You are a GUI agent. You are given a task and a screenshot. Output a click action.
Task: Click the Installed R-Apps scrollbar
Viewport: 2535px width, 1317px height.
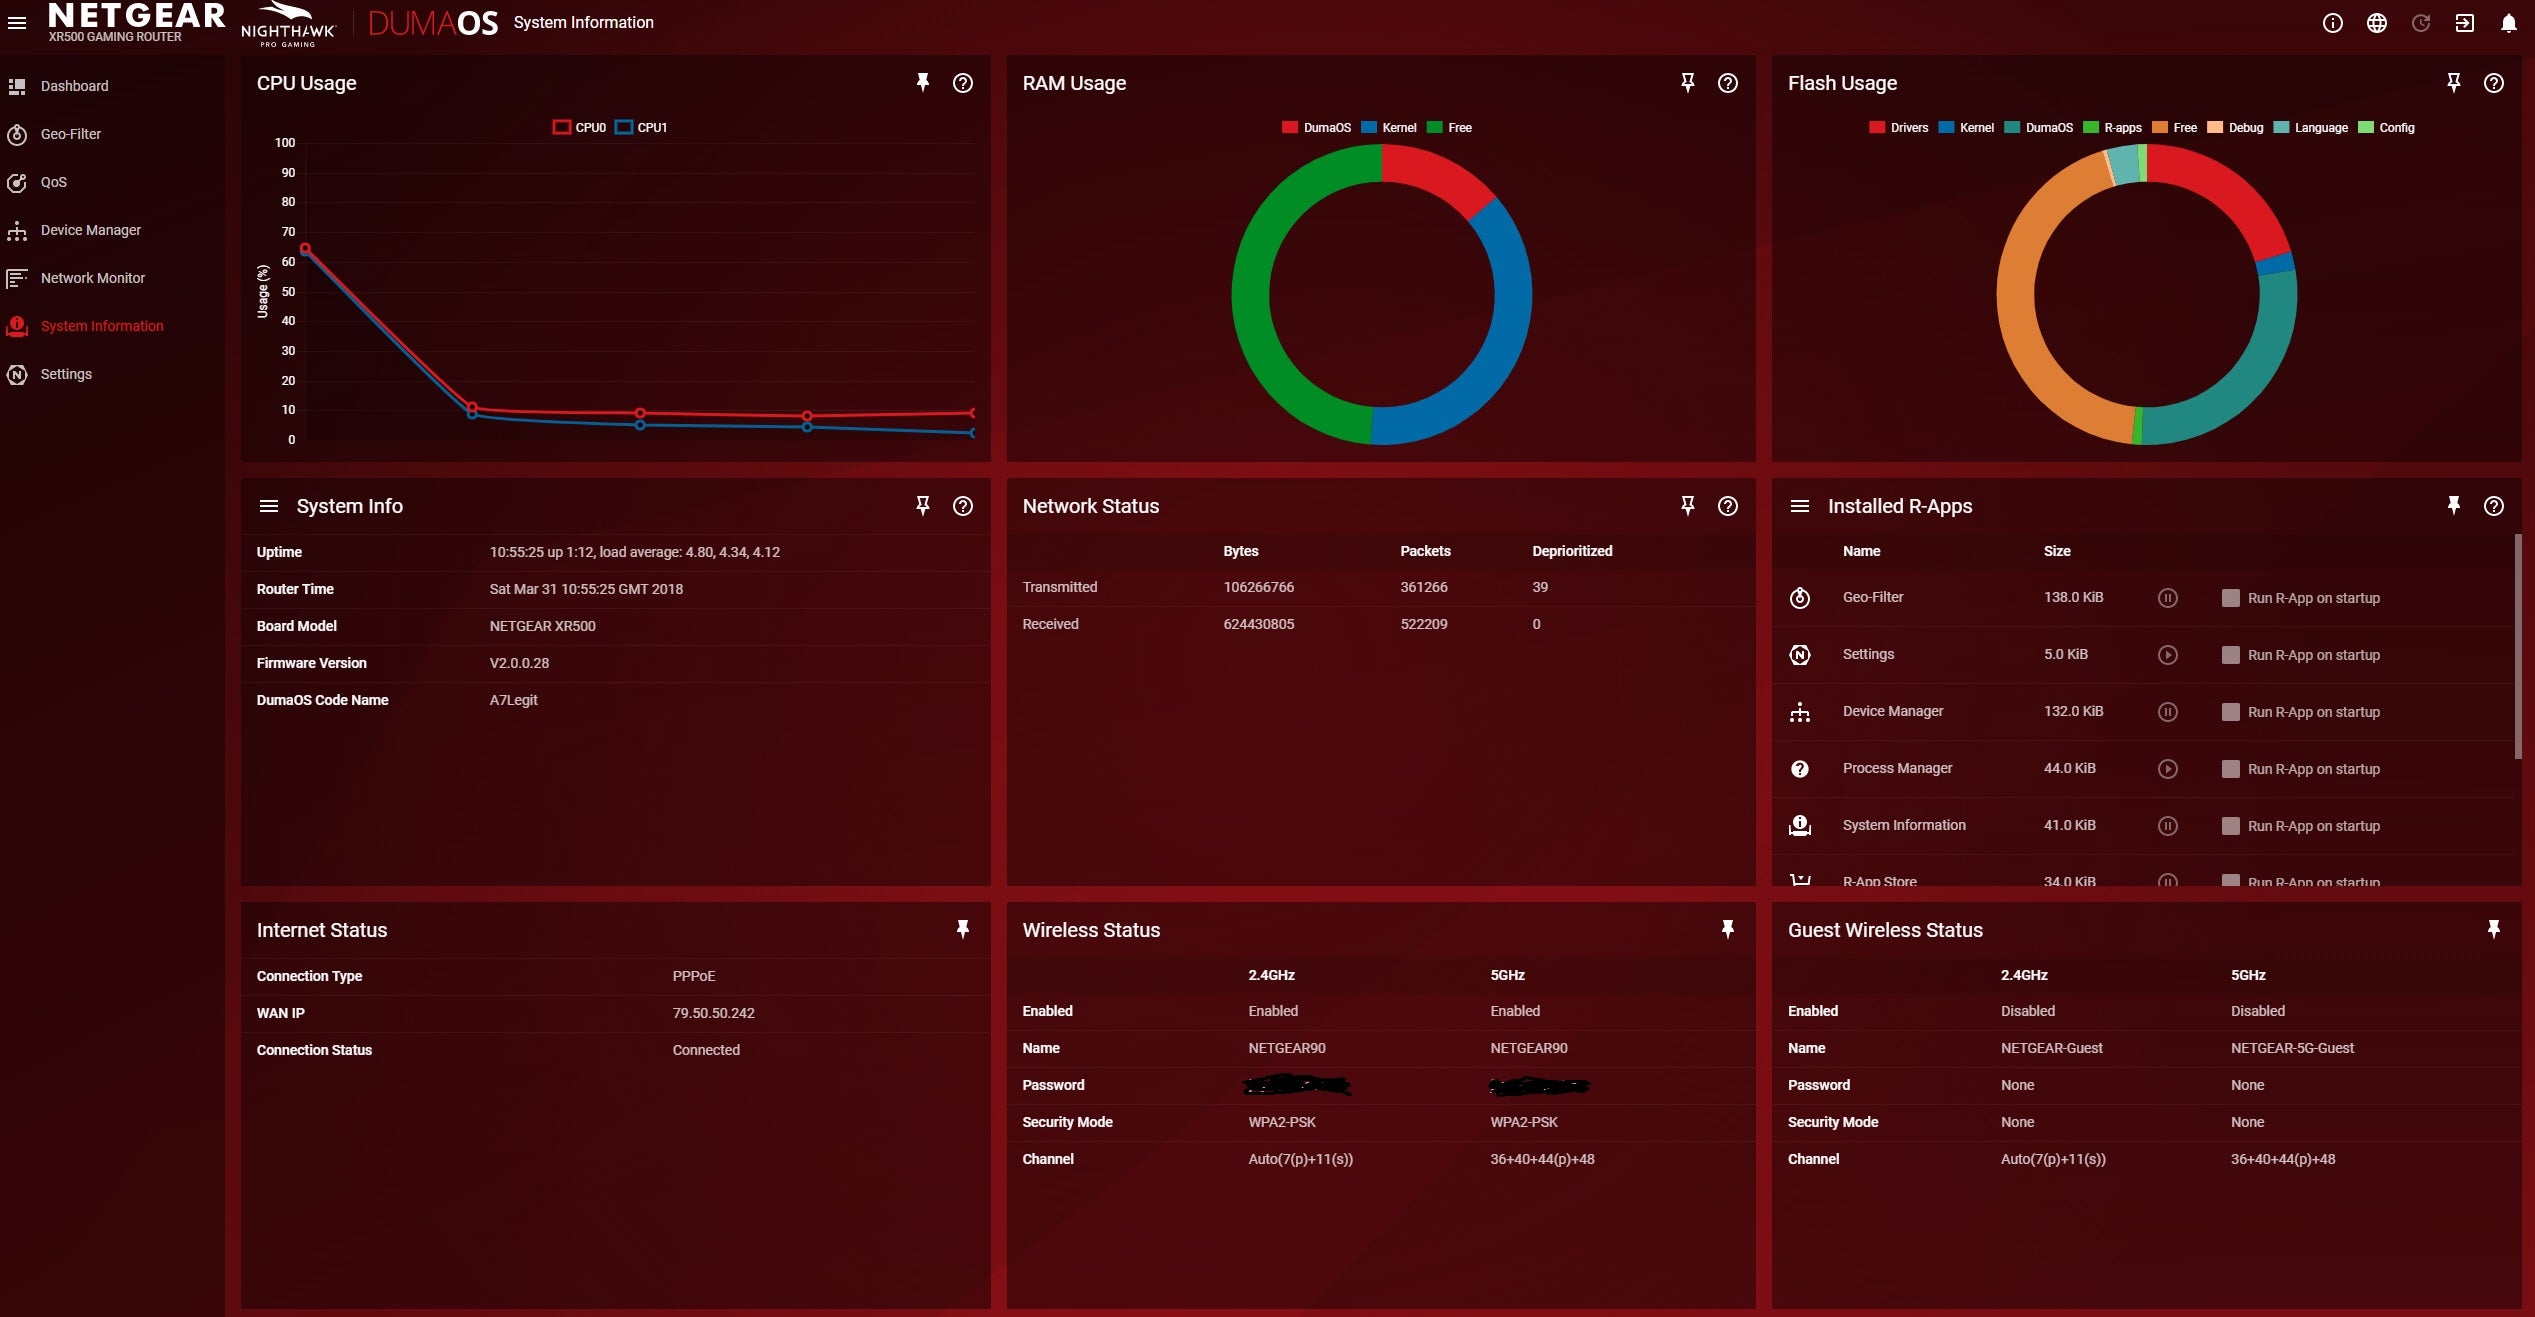click(2517, 646)
